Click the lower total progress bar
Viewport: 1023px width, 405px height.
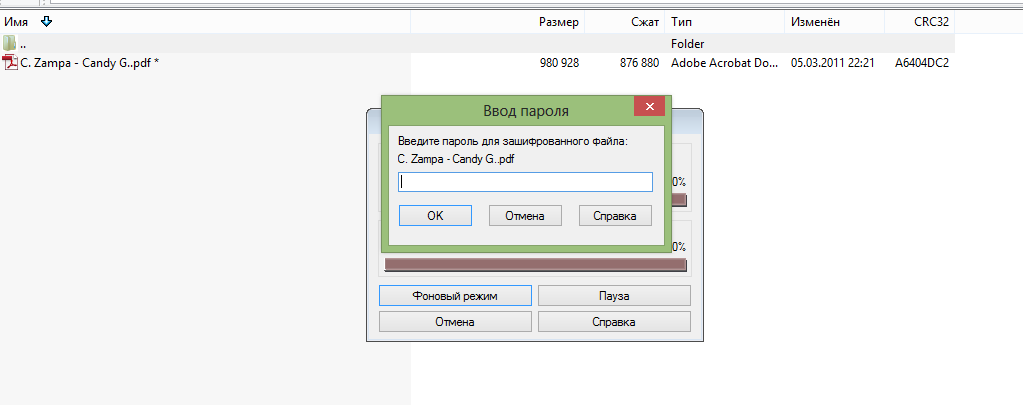click(x=535, y=264)
